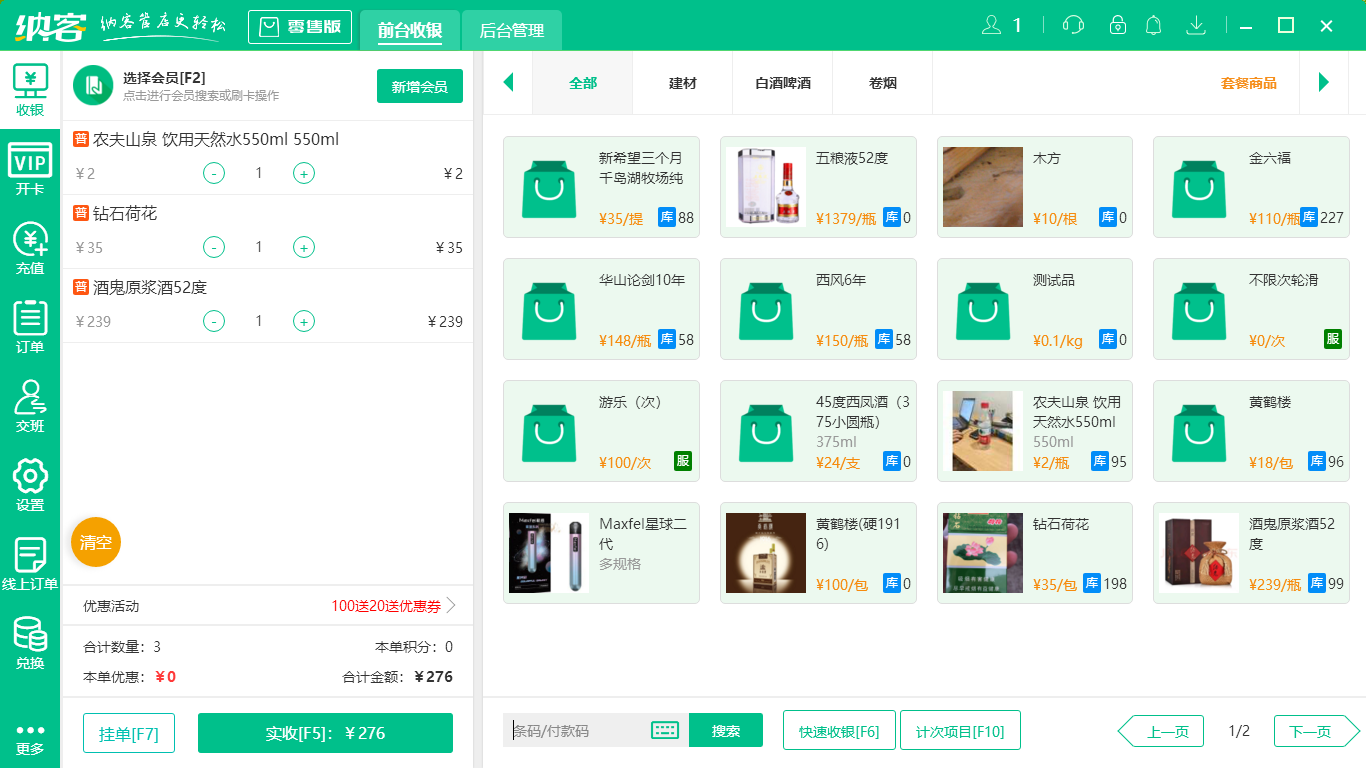Open the 订单 orders panel

point(30,326)
